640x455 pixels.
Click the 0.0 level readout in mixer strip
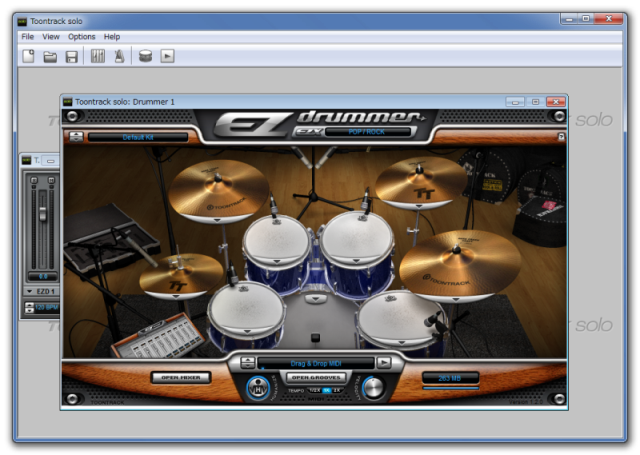42,277
